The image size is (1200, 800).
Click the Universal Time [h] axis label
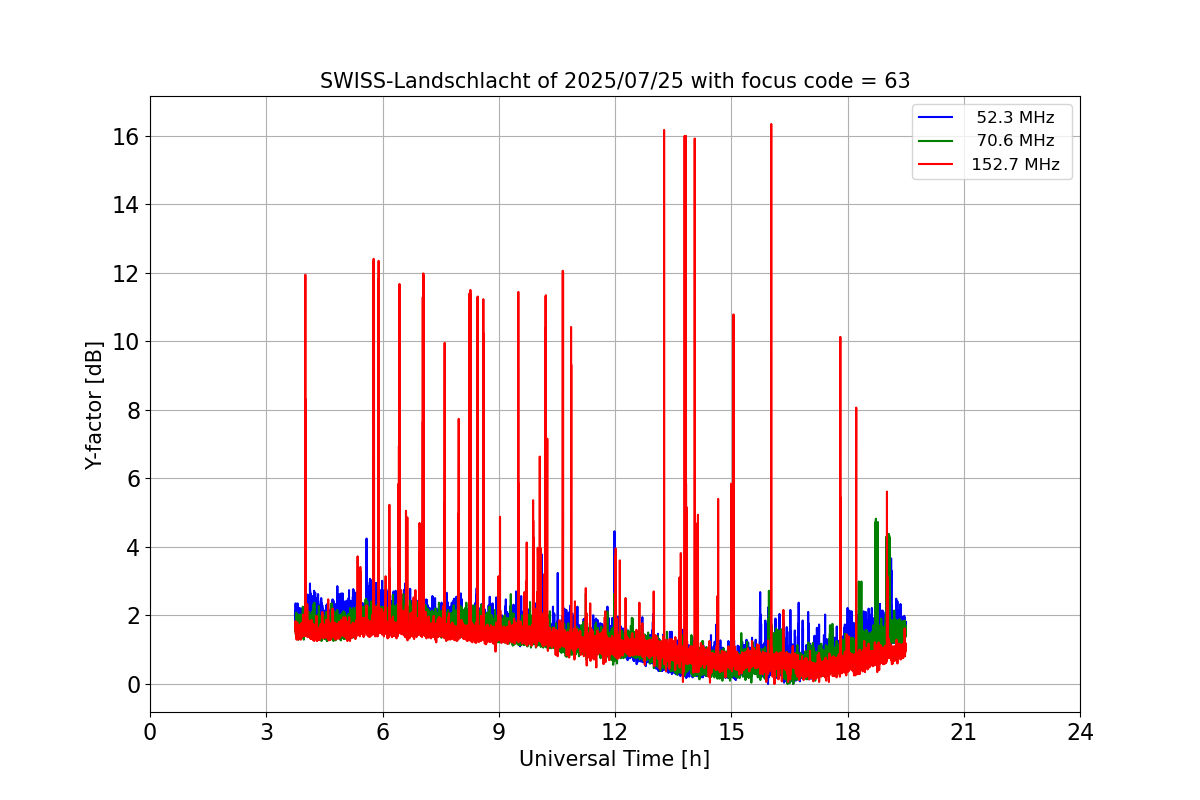point(614,759)
